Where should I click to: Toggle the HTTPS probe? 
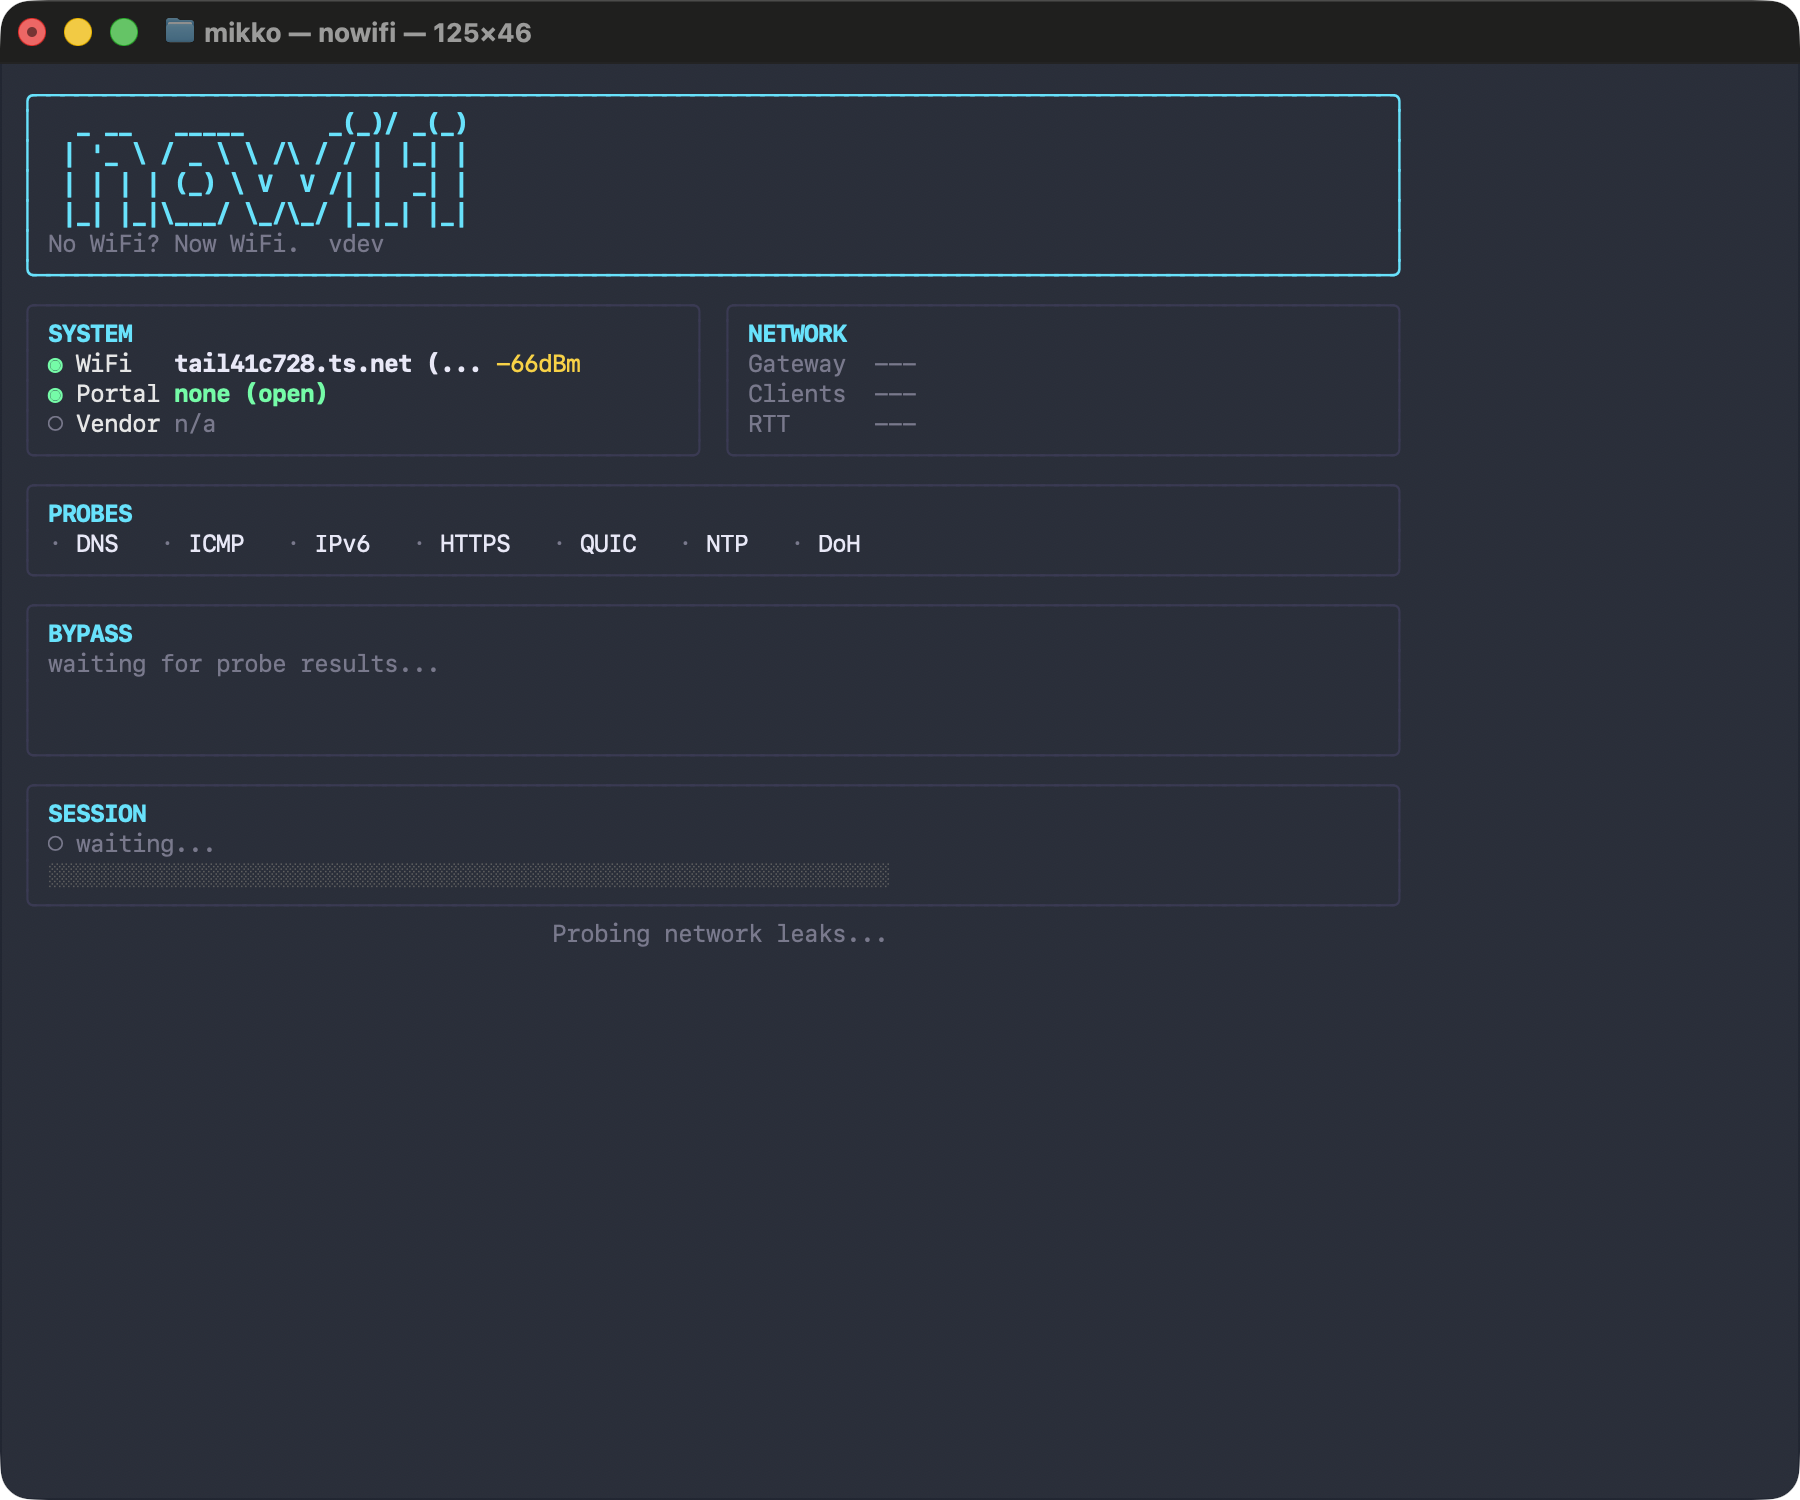(474, 544)
